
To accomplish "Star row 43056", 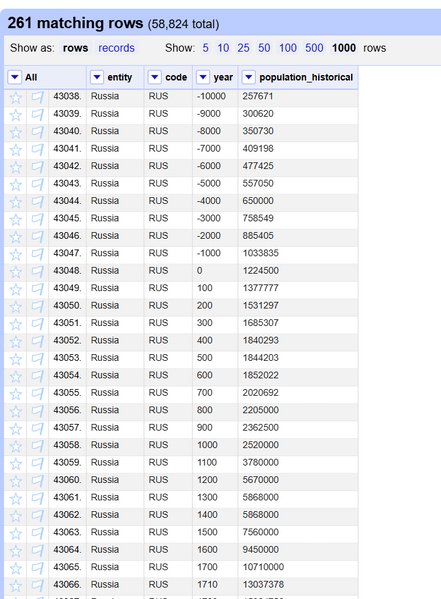I will [x=16, y=411].
